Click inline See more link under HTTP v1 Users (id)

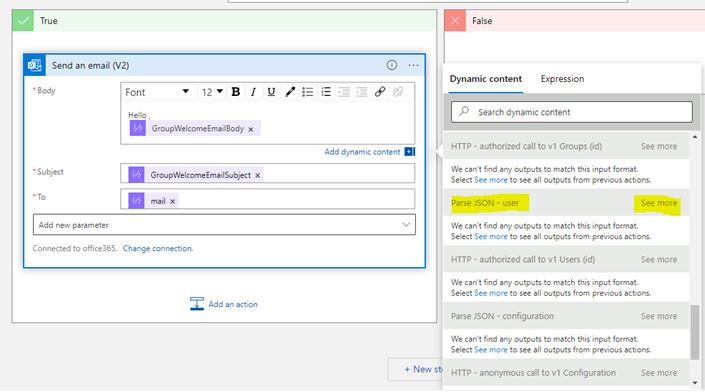pyautogui.click(x=491, y=293)
